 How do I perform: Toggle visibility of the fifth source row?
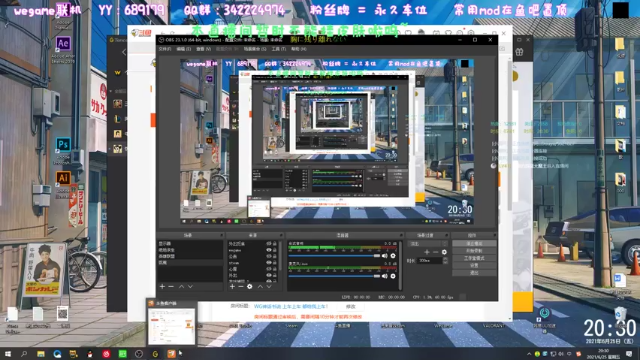269,269
